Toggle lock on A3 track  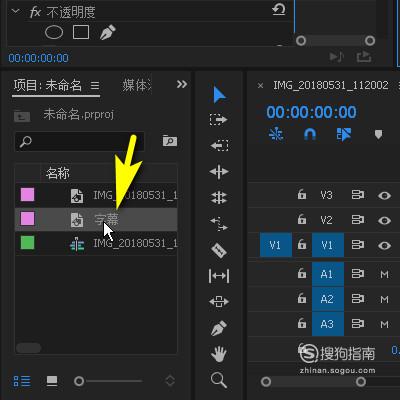pos(302,323)
